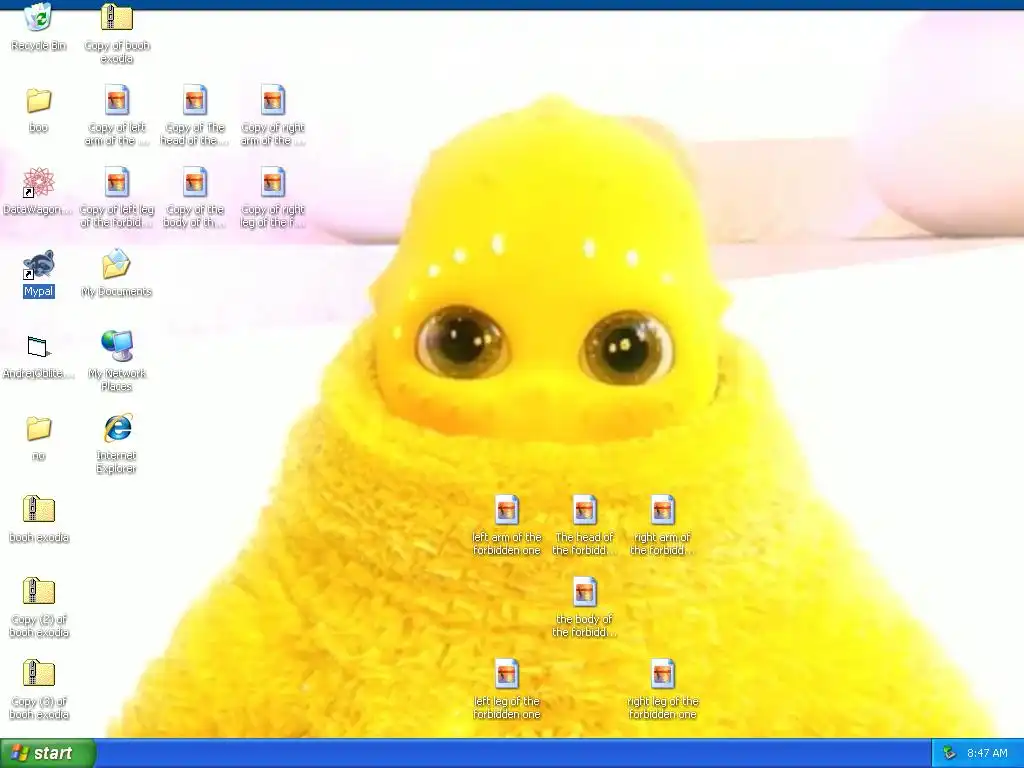Screen dimensions: 1024x768
Task: Open the Start menu
Action: [48, 753]
